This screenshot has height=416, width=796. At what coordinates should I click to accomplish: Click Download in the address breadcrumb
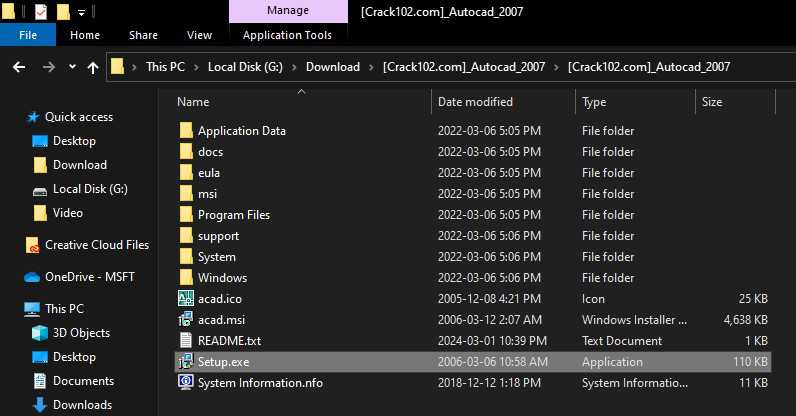coord(332,68)
